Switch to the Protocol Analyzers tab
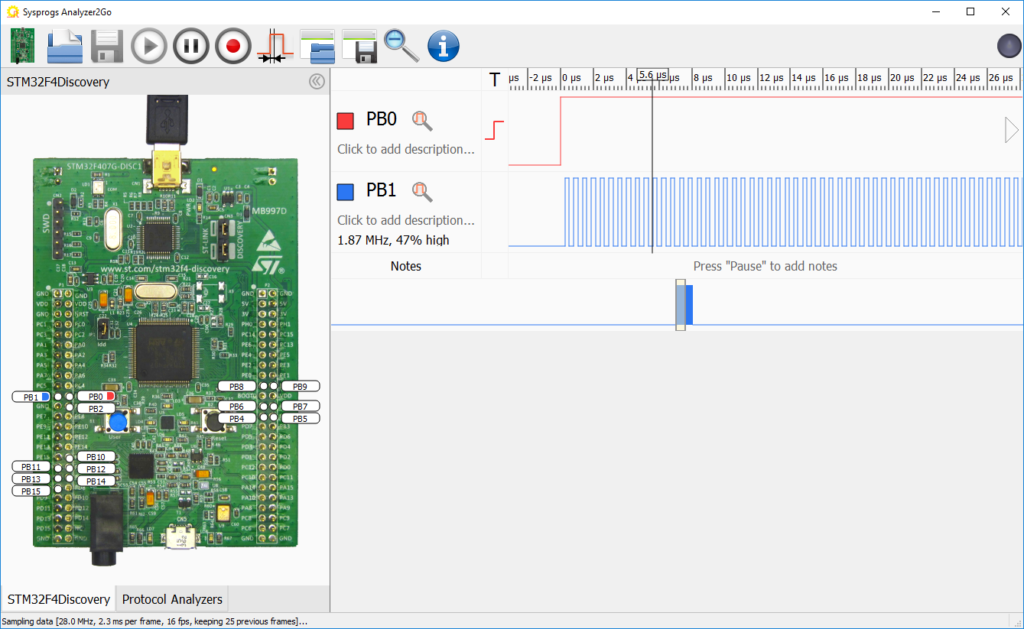Image resolution: width=1024 pixels, height=629 pixels. coord(171,598)
